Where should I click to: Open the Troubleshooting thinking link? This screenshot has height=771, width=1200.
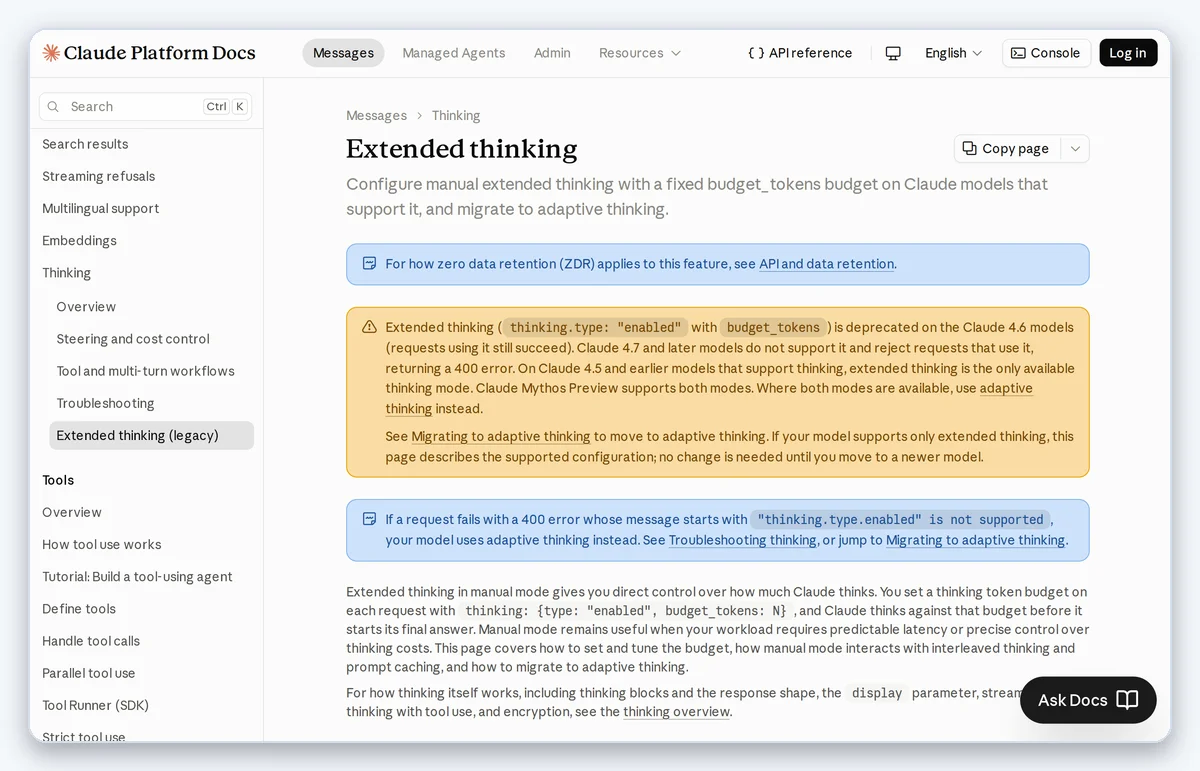(x=743, y=540)
